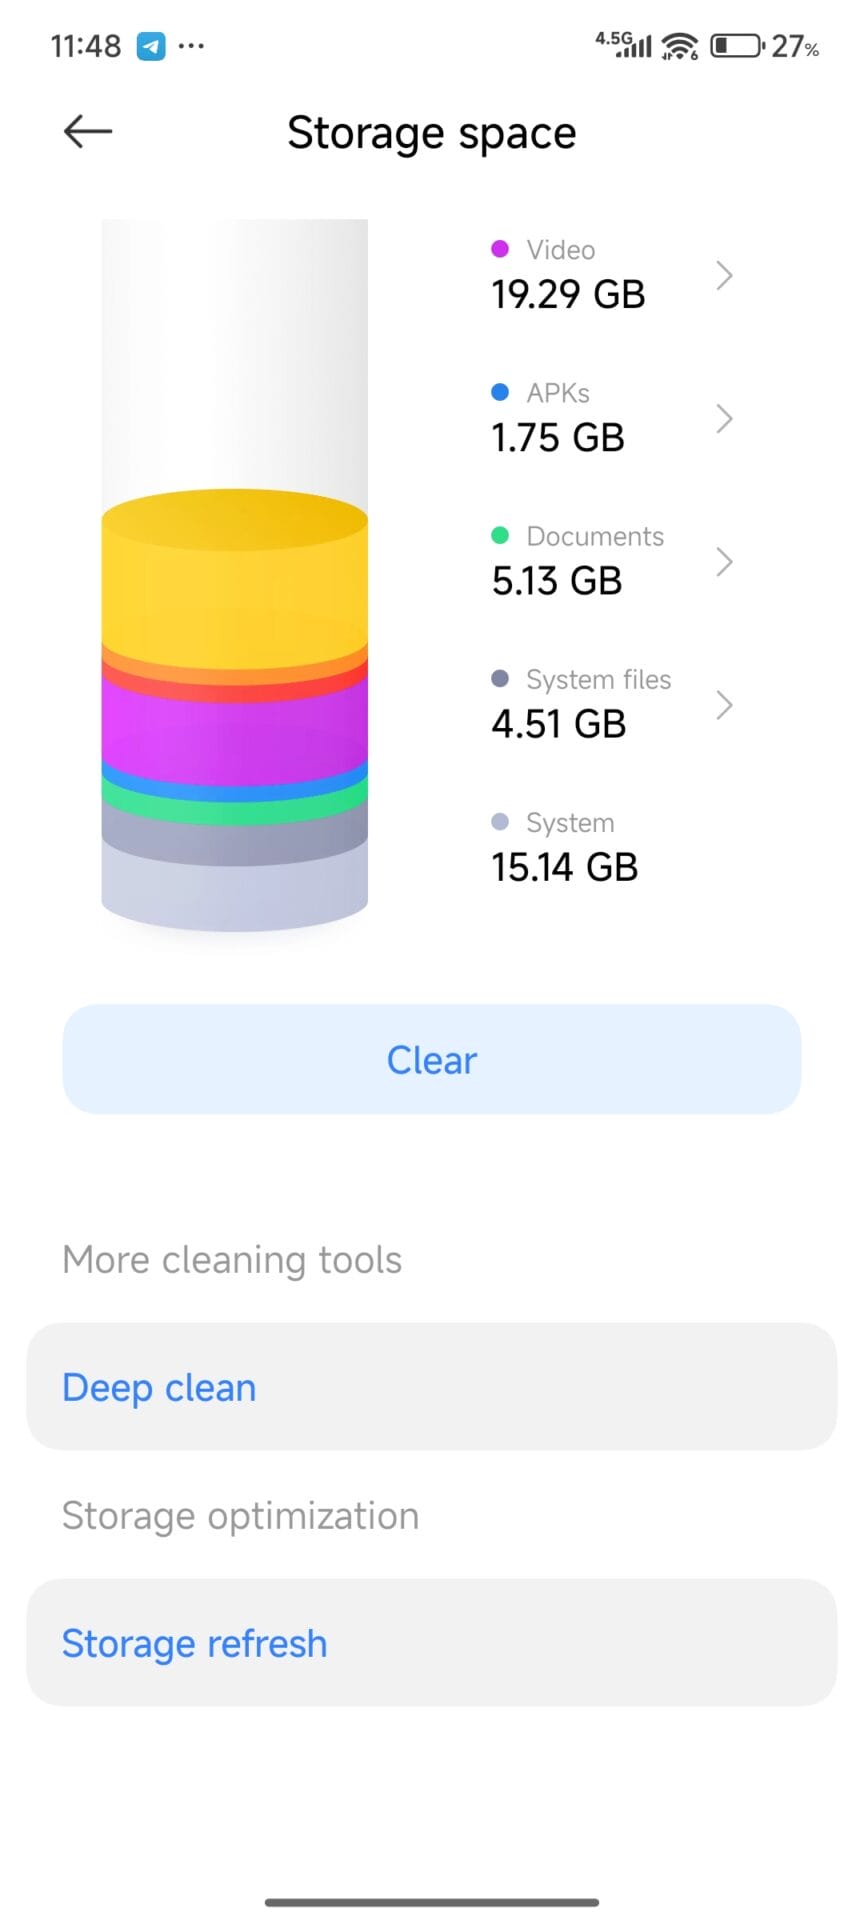Tap the back arrow icon
Screen dimensions: 864x1920
tap(88, 131)
